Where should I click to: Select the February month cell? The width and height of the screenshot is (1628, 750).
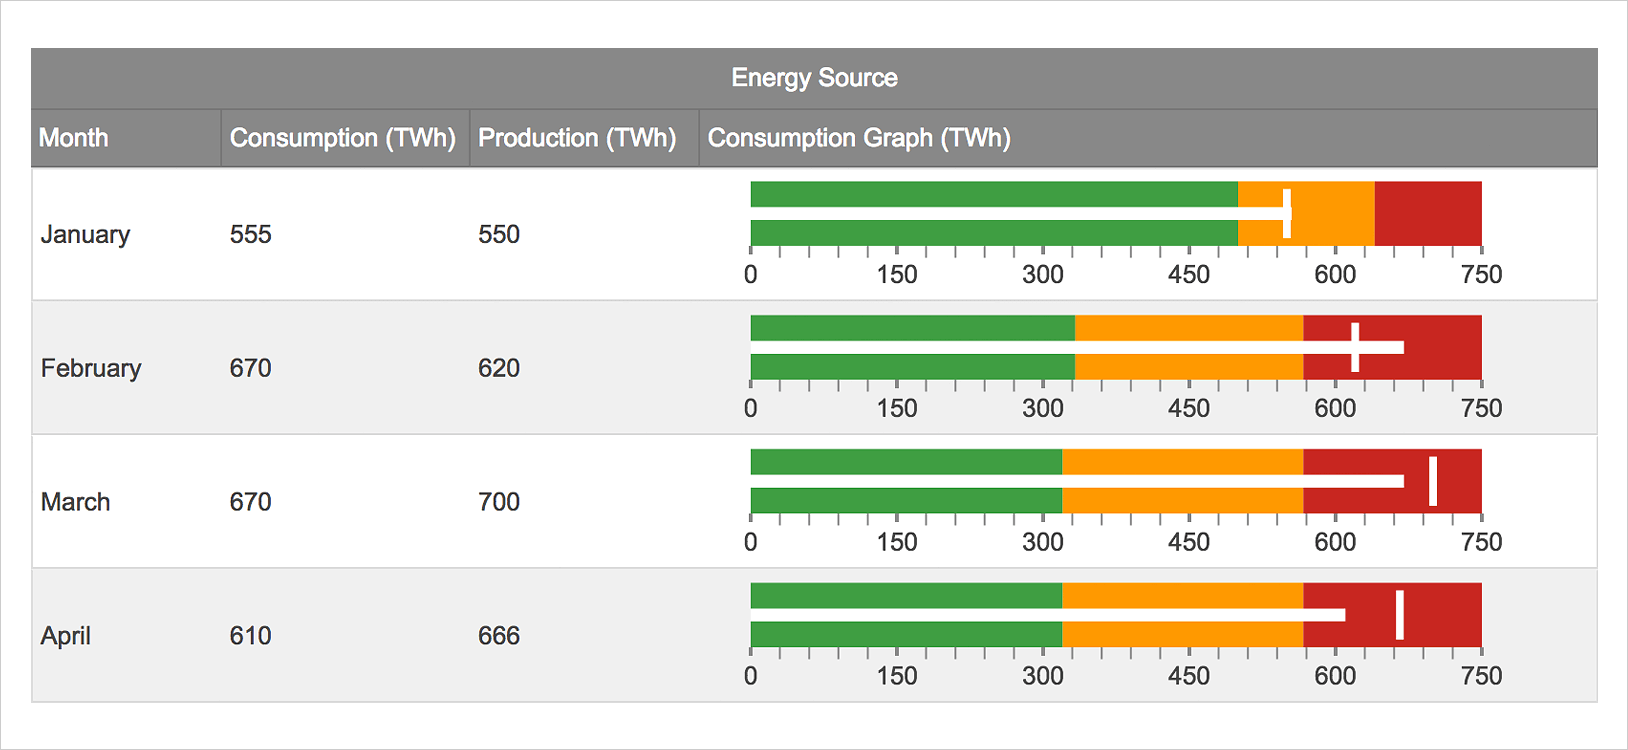point(91,368)
